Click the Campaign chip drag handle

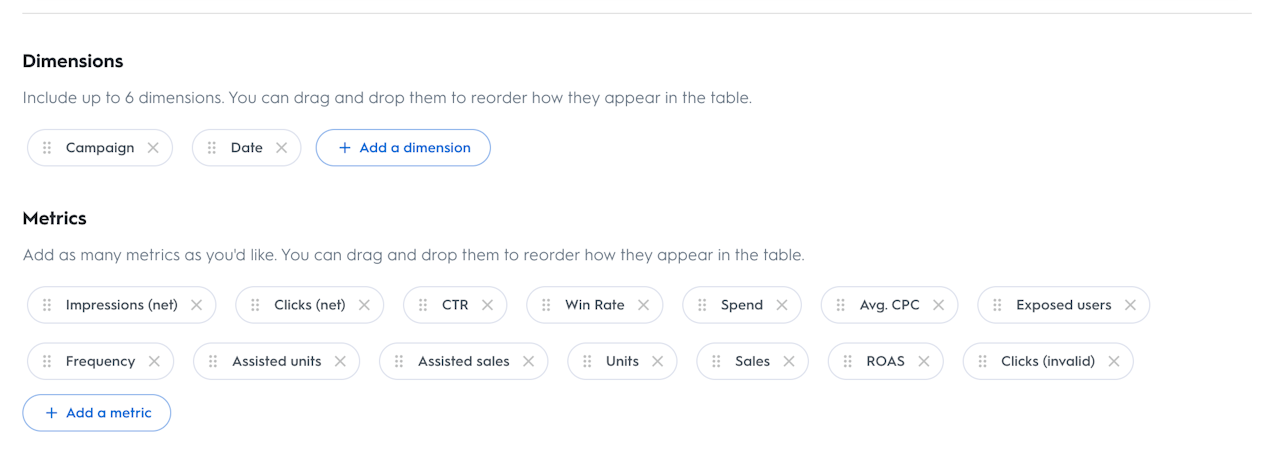point(47,148)
